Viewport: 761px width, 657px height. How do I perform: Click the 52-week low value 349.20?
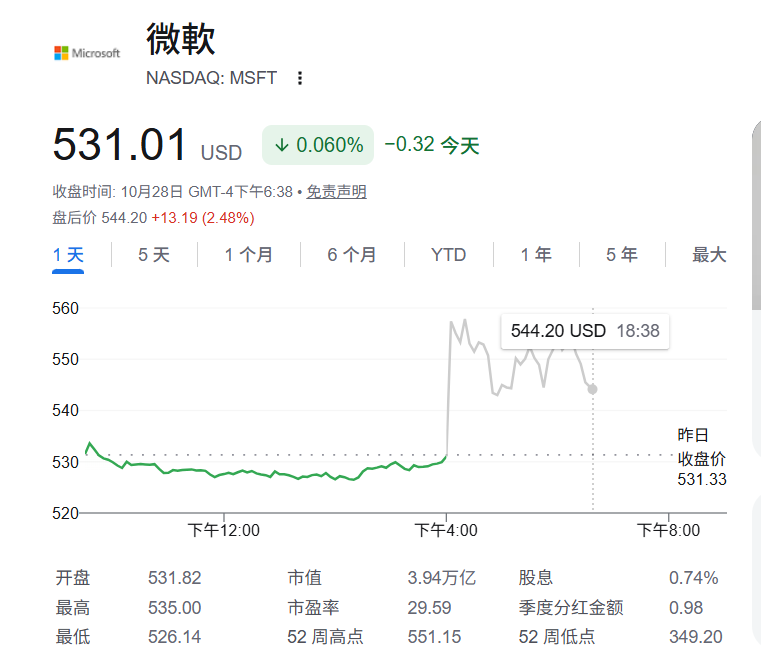[696, 637]
